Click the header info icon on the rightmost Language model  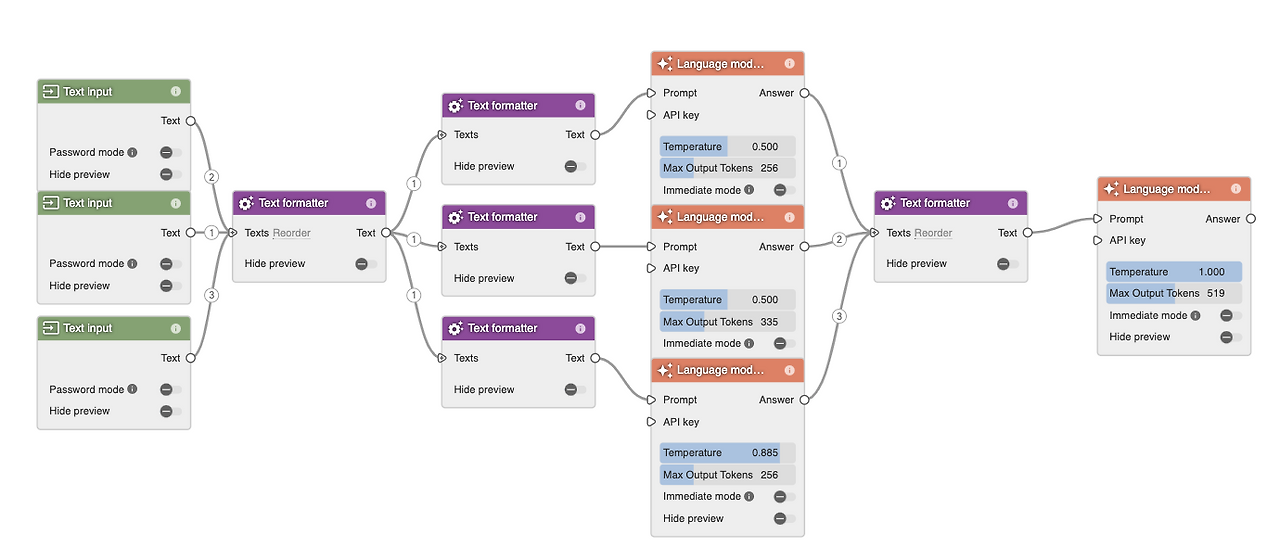[1236, 189]
